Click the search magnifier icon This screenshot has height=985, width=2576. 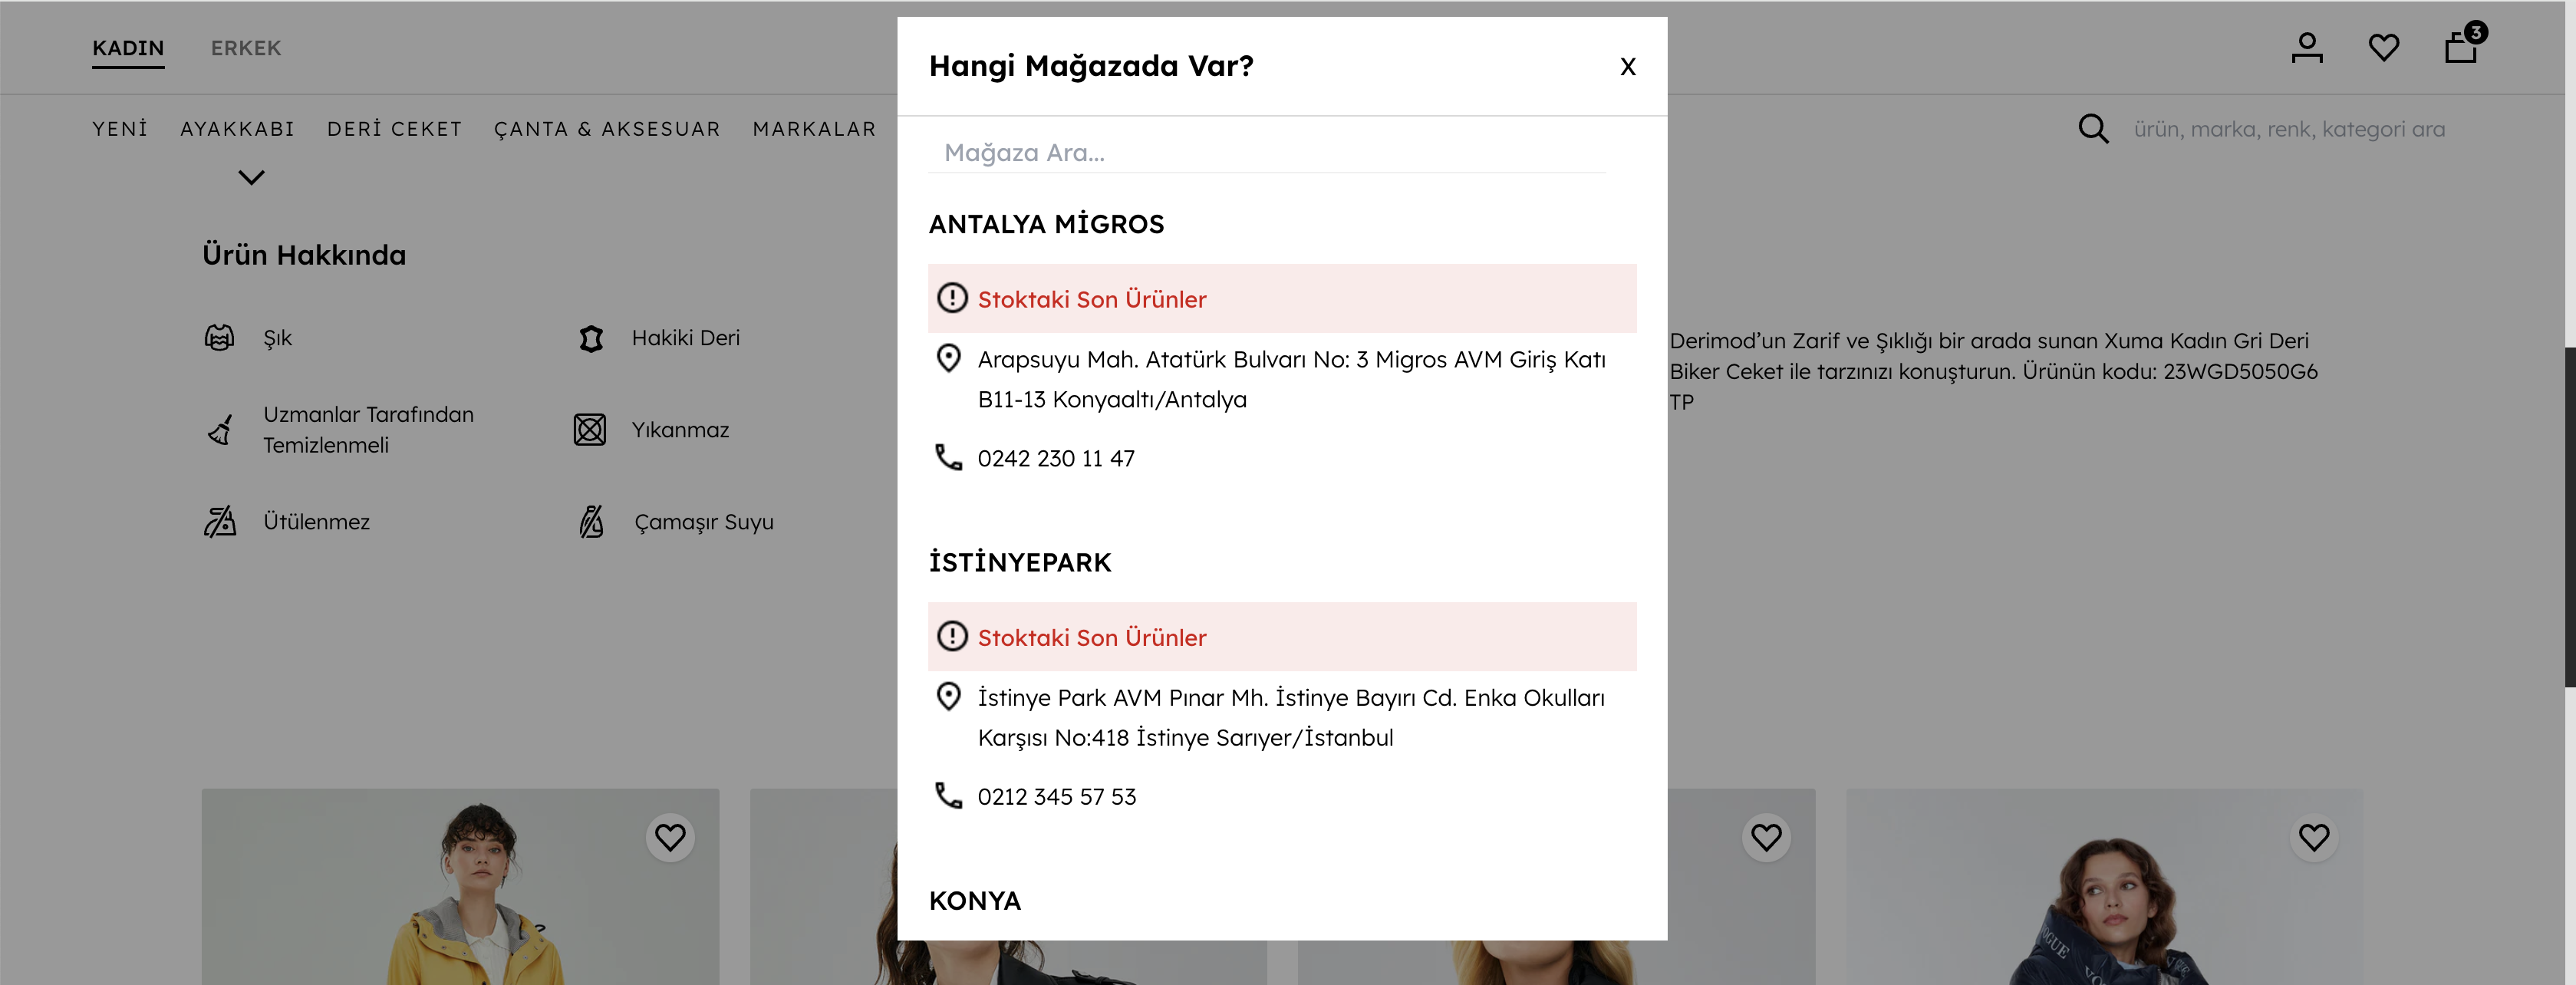pyautogui.click(x=2093, y=129)
